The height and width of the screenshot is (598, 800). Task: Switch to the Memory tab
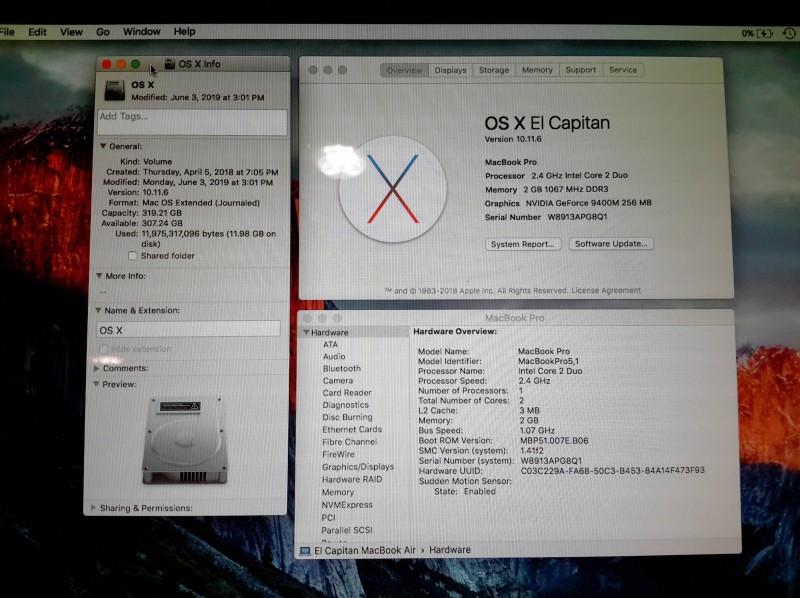click(x=537, y=70)
